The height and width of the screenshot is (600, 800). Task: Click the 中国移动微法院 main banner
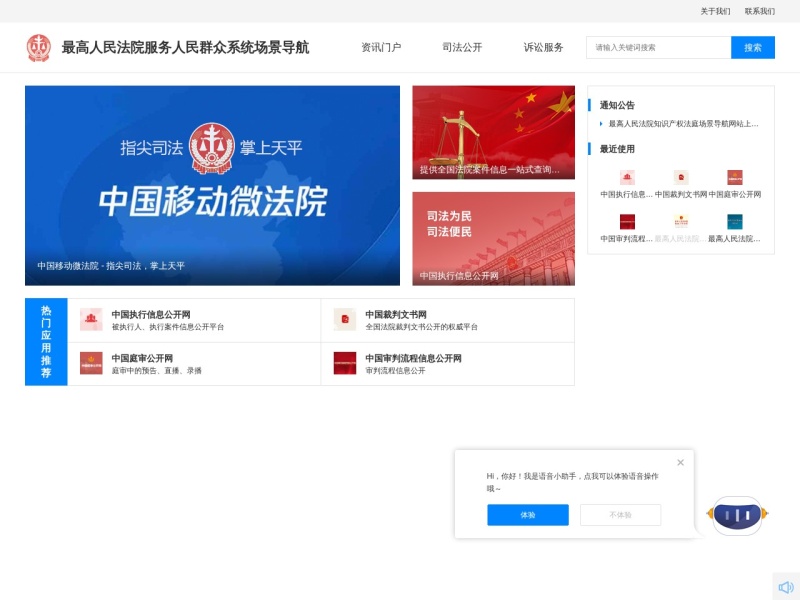(212, 185)
